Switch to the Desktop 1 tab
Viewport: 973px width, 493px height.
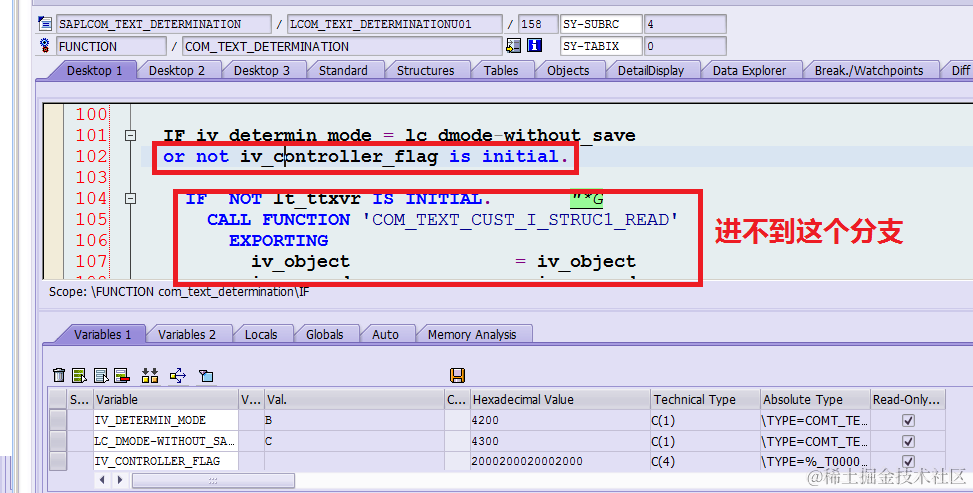(x=94, y=70)
